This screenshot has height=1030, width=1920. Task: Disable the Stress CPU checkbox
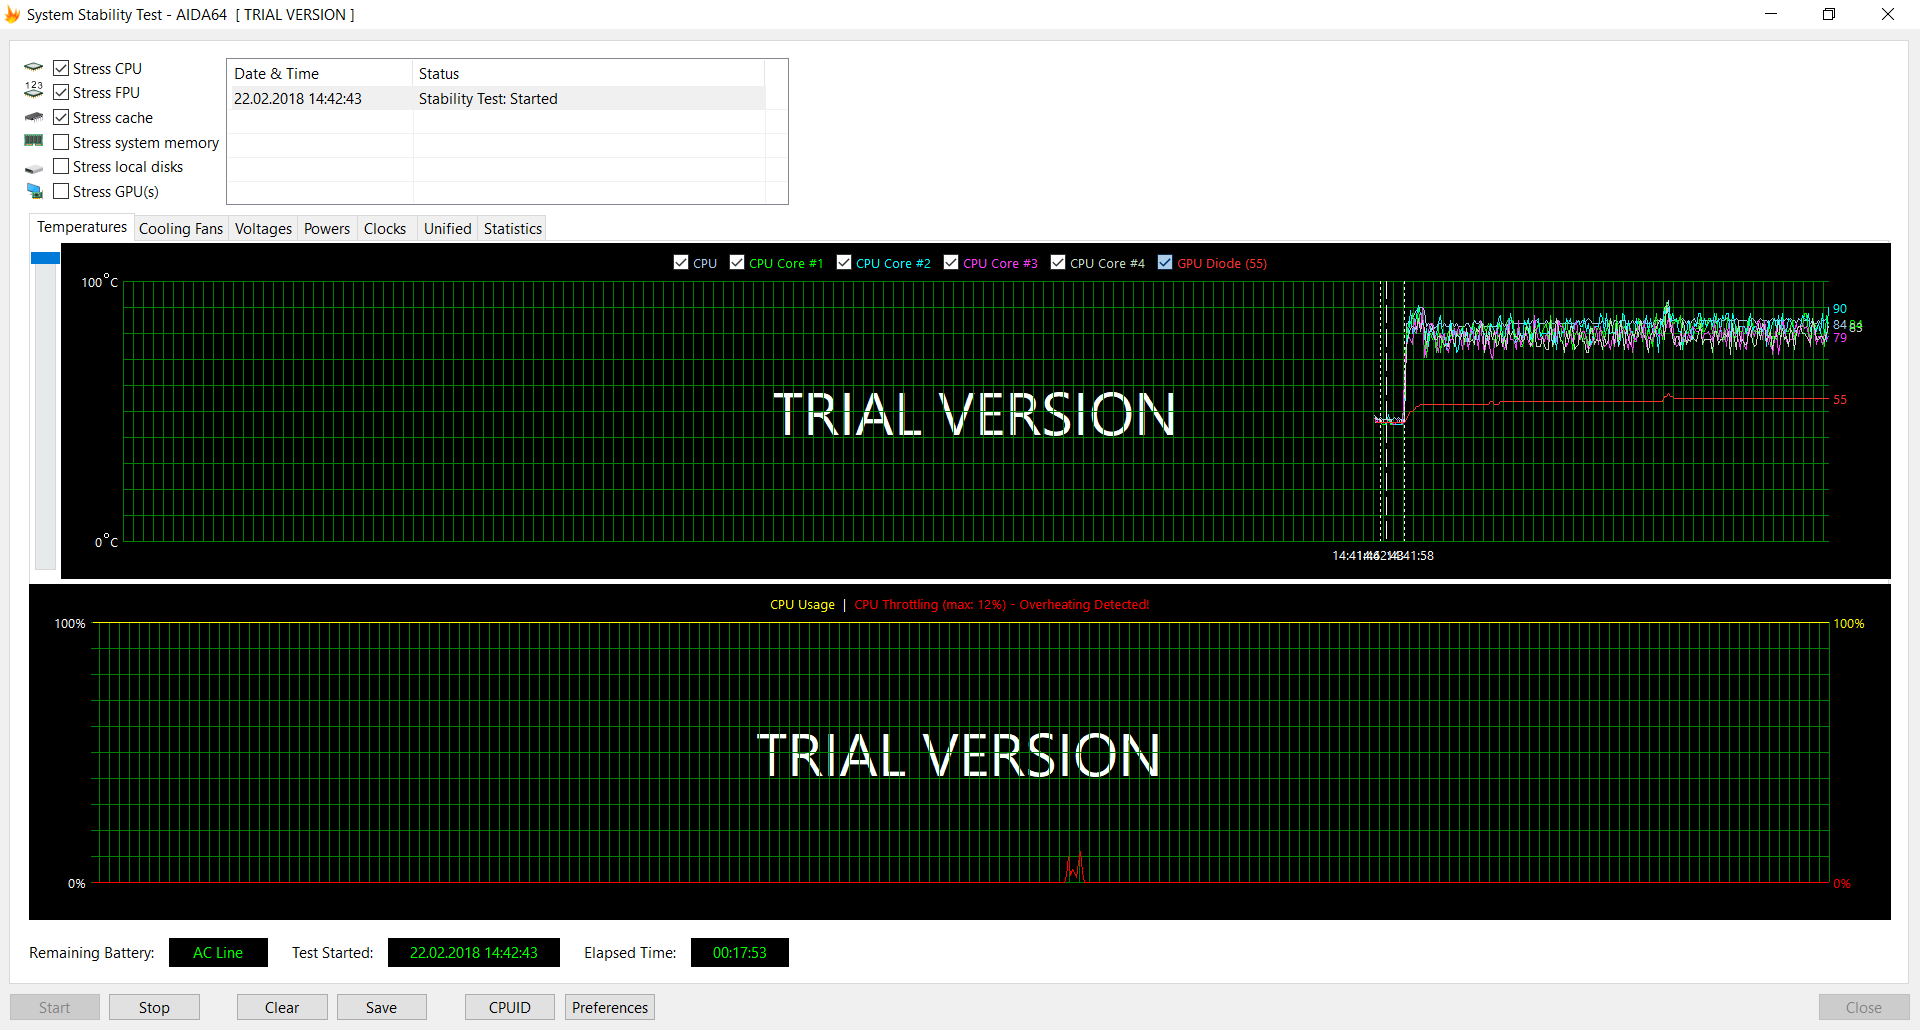[x=61, y=68]
